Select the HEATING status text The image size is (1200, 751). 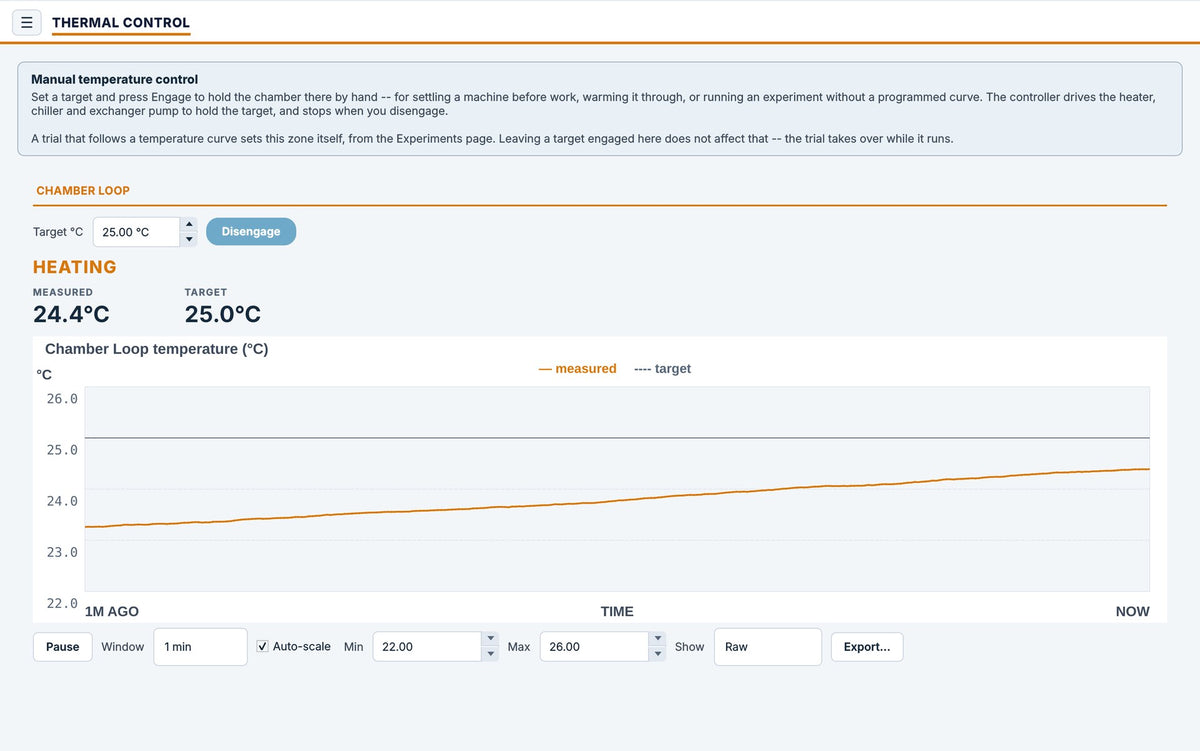[75, 267]
